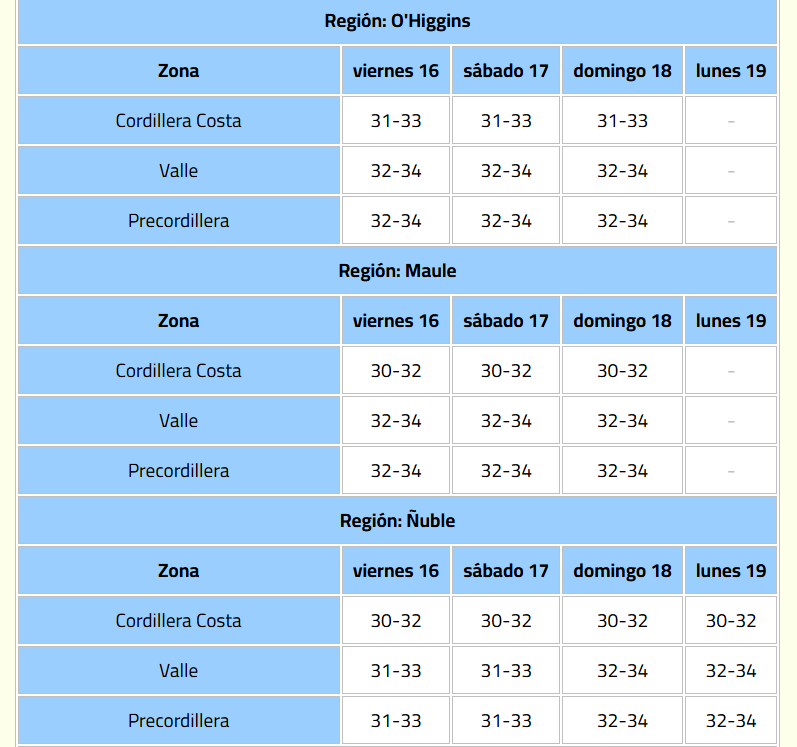Select Maule Cordillera Costa sábado 17 value
The image size is (797, 747).
point(506,371)
